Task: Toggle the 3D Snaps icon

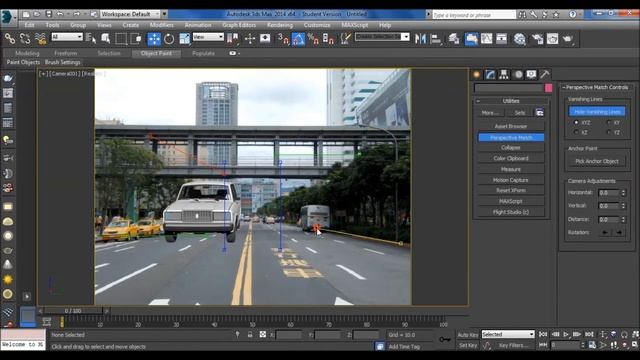Action: (x=283, y=39)
